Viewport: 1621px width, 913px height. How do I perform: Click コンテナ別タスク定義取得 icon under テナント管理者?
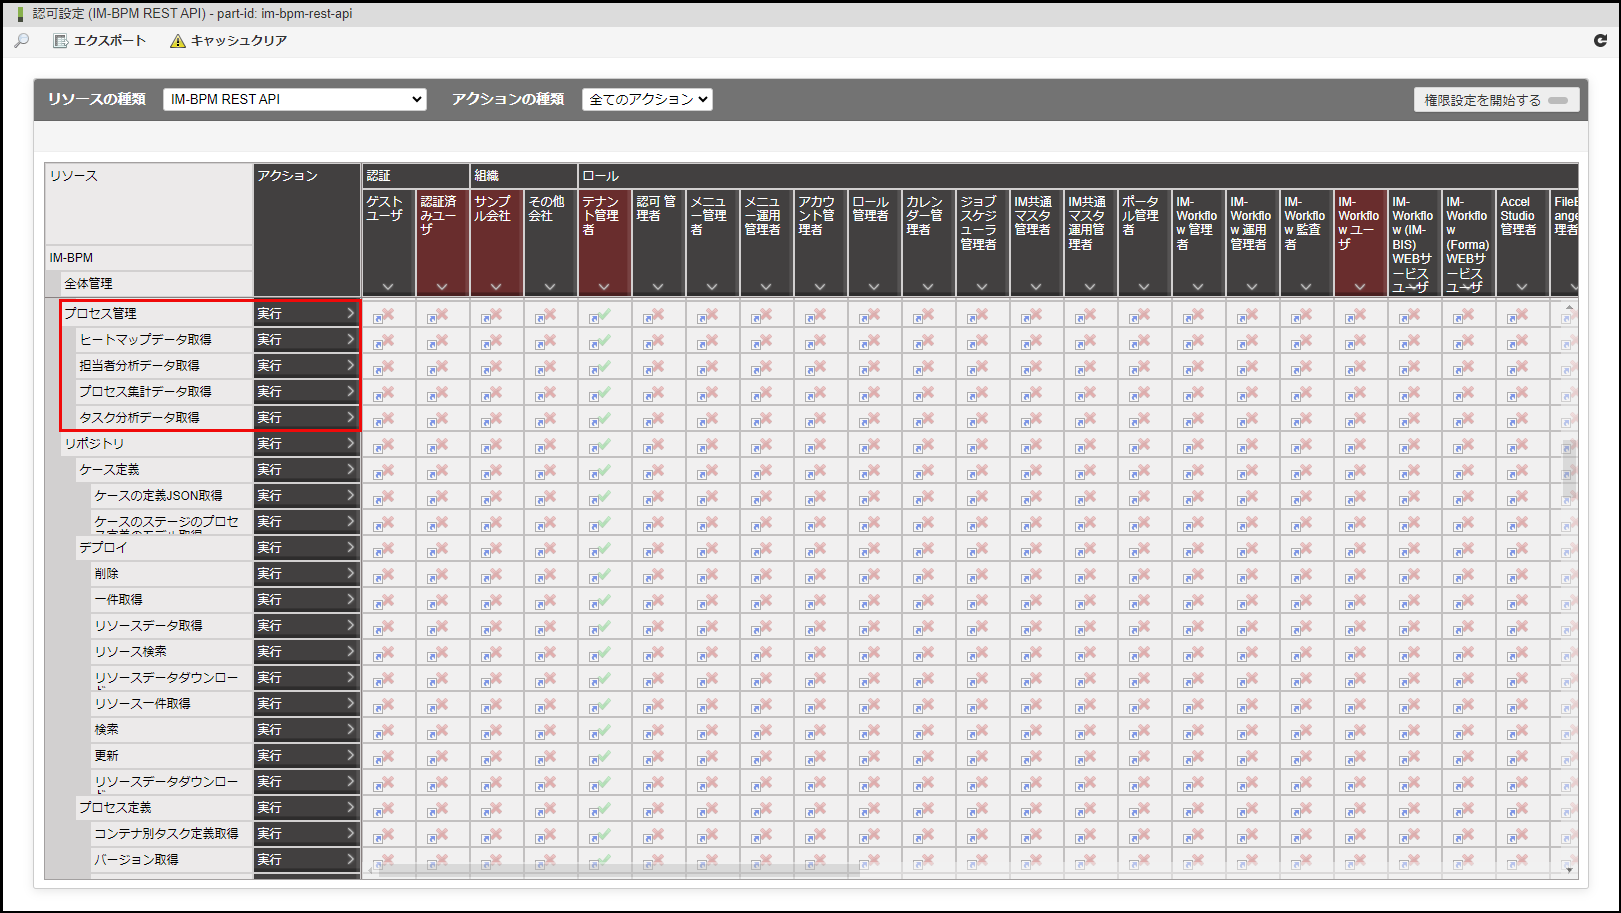(600, 835)
